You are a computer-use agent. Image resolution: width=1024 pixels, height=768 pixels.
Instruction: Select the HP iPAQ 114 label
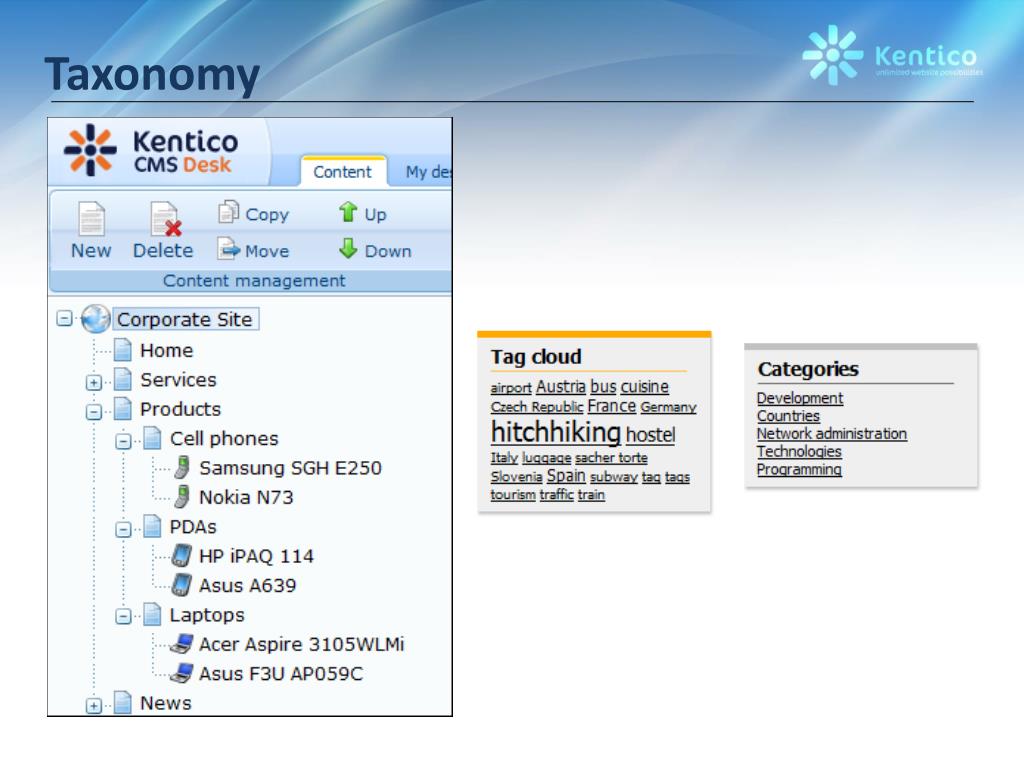click(x=256, y=556)
